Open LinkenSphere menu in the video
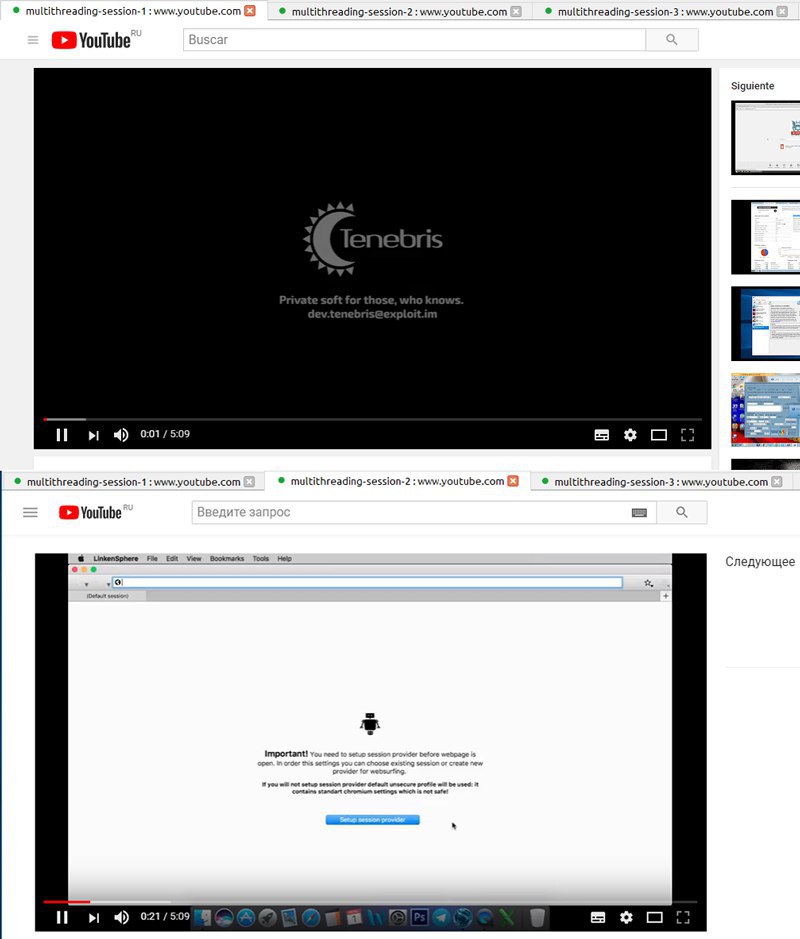 tap(116, 559)
